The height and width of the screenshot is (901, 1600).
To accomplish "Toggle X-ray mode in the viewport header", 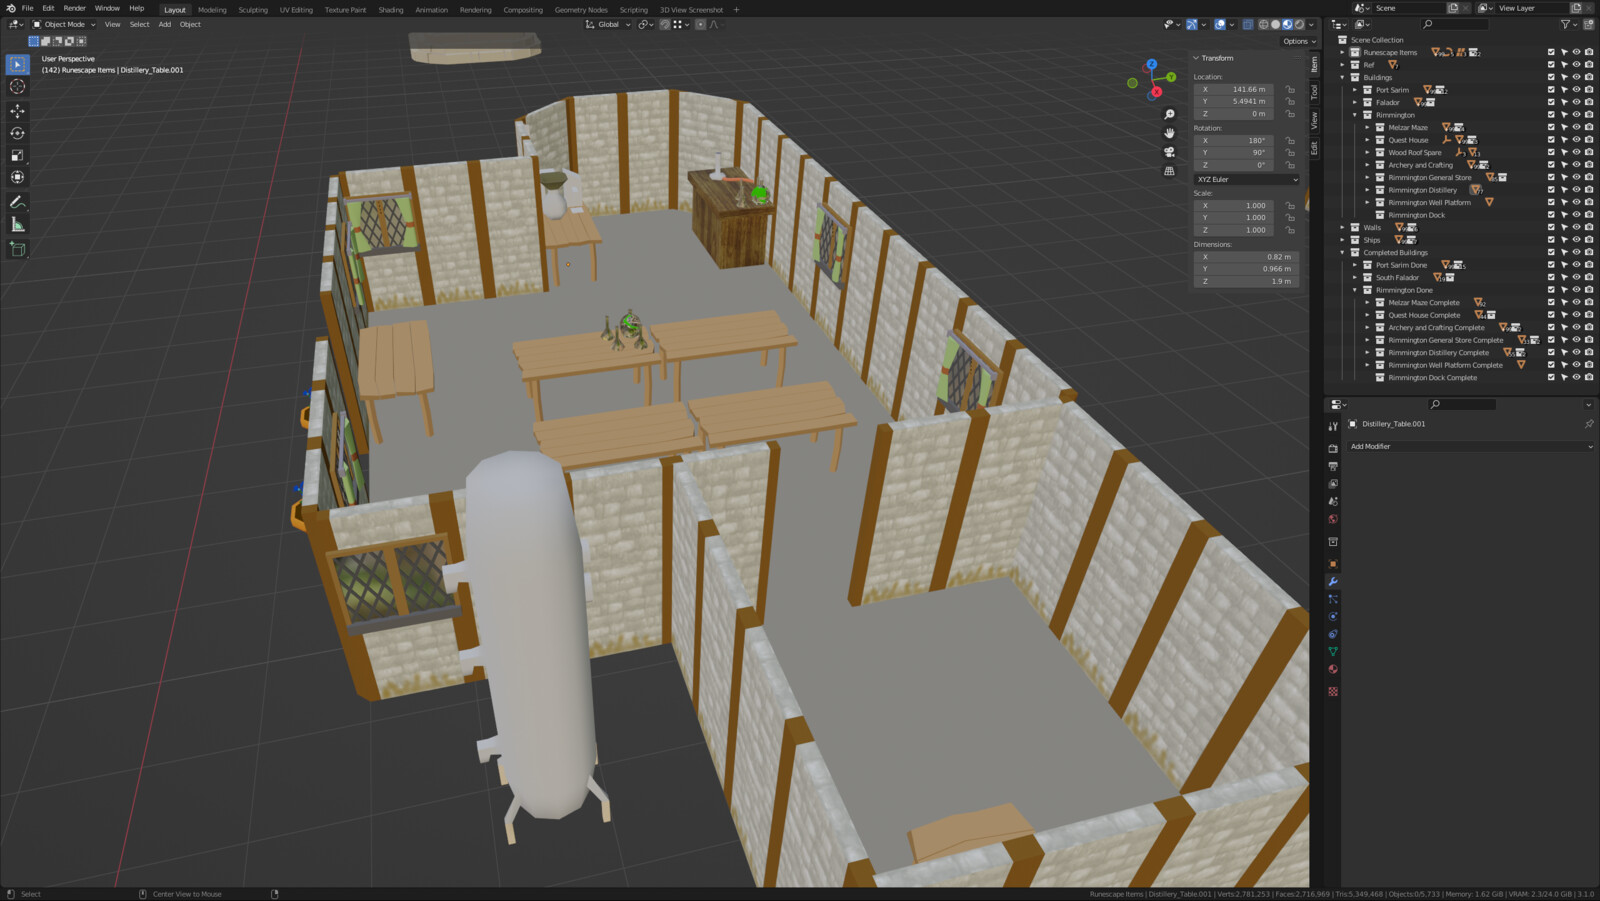I will [1248, 24].
